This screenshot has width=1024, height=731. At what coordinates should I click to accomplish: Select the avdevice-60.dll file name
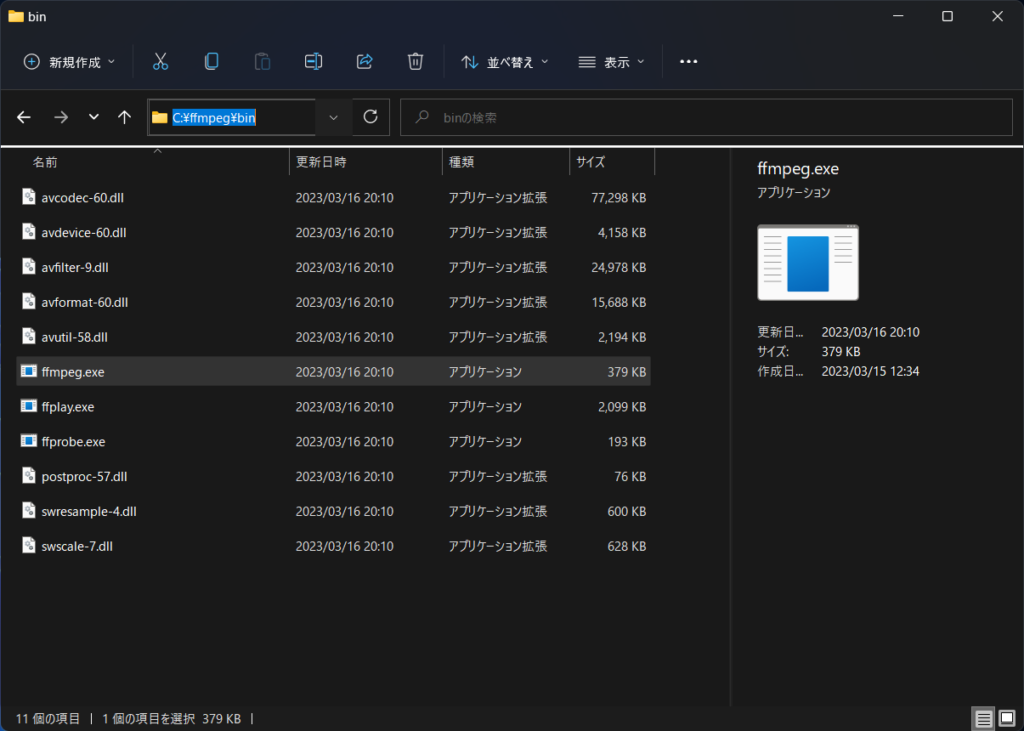coord(84,233)
